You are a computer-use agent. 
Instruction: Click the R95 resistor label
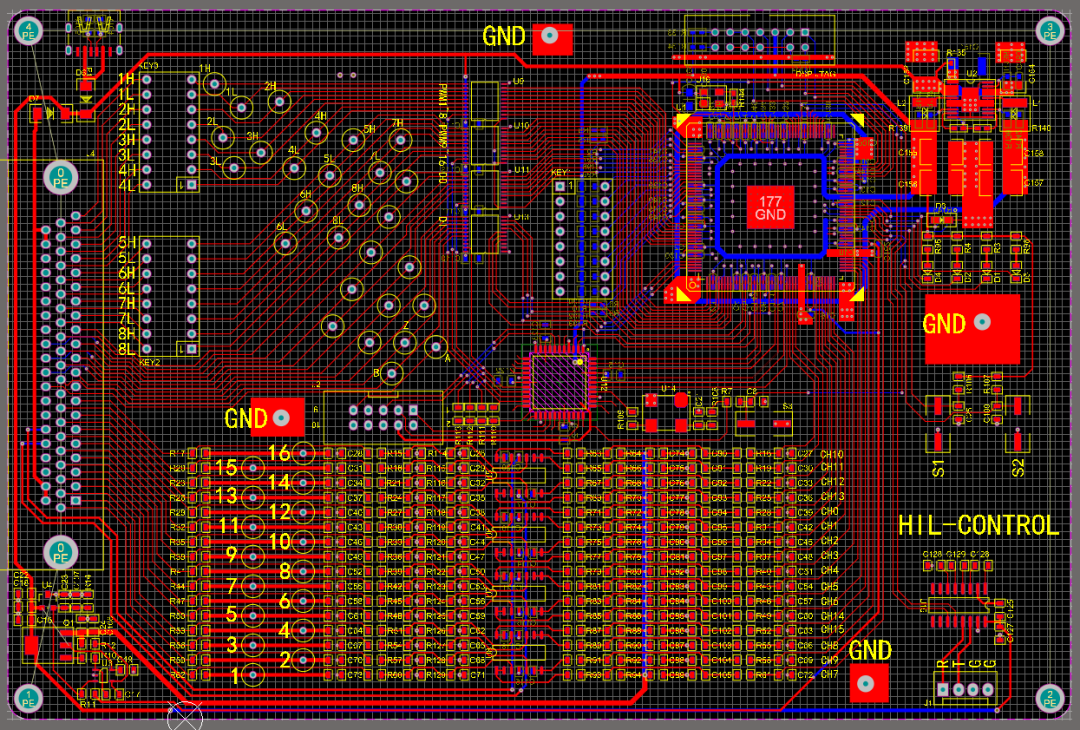coord(937,247)
